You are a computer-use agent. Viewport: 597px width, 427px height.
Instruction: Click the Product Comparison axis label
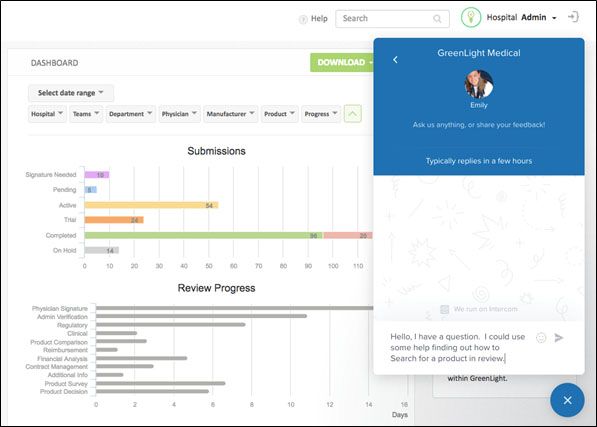[x=59, y=342]
